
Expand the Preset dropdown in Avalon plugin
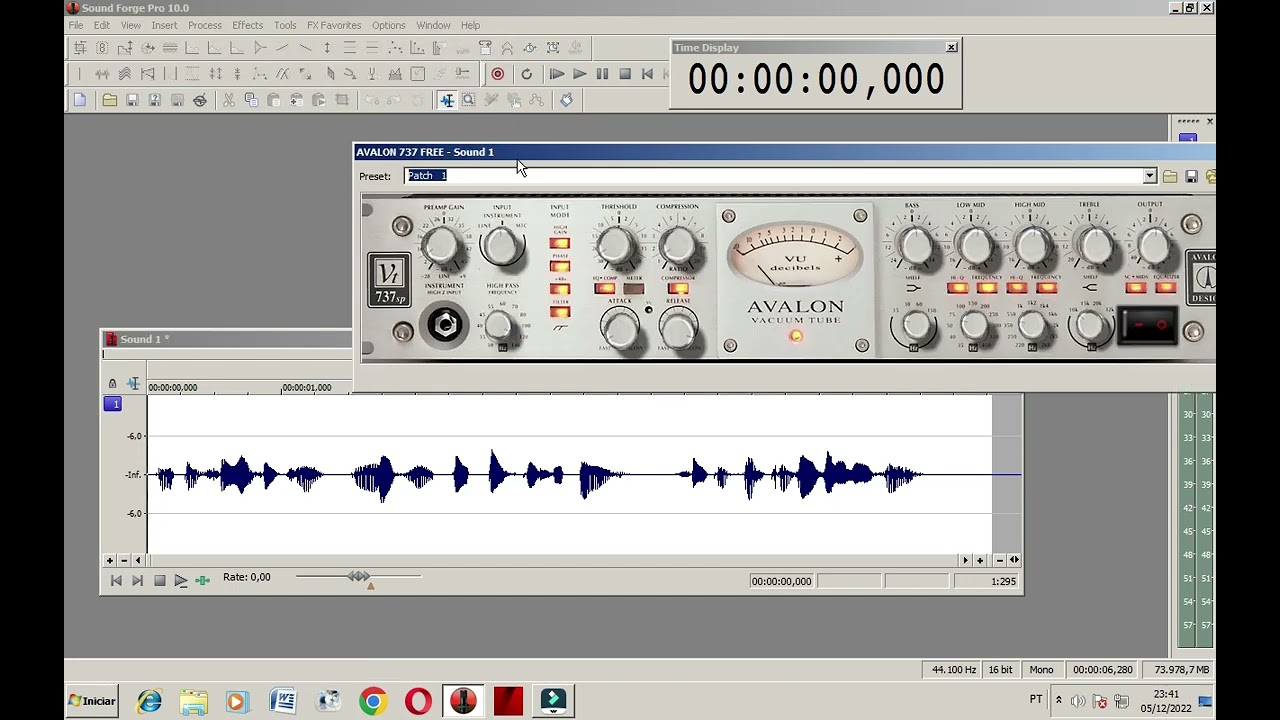(1150, 176)
